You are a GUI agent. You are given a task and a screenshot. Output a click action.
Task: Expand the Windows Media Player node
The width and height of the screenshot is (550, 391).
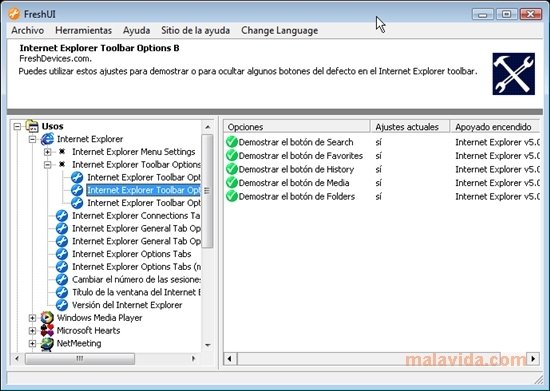click(32, 318)
